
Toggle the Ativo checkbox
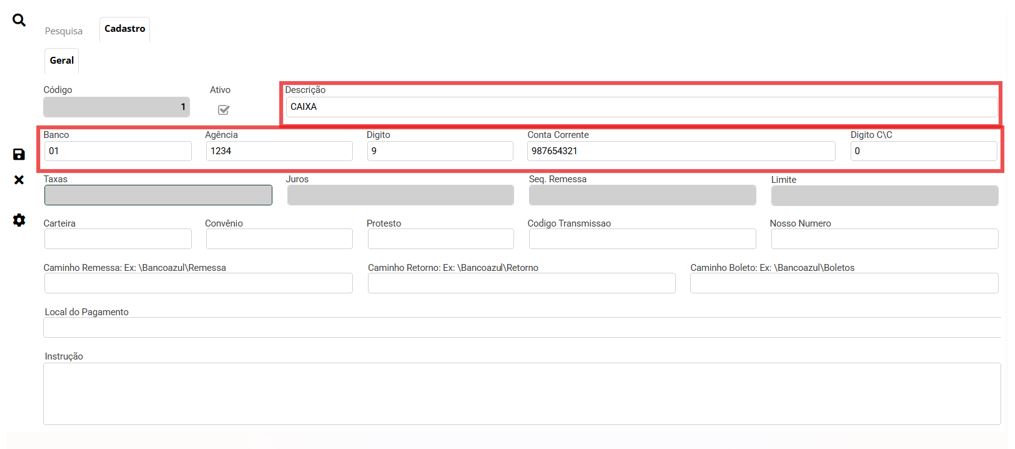tap(223, 110)
